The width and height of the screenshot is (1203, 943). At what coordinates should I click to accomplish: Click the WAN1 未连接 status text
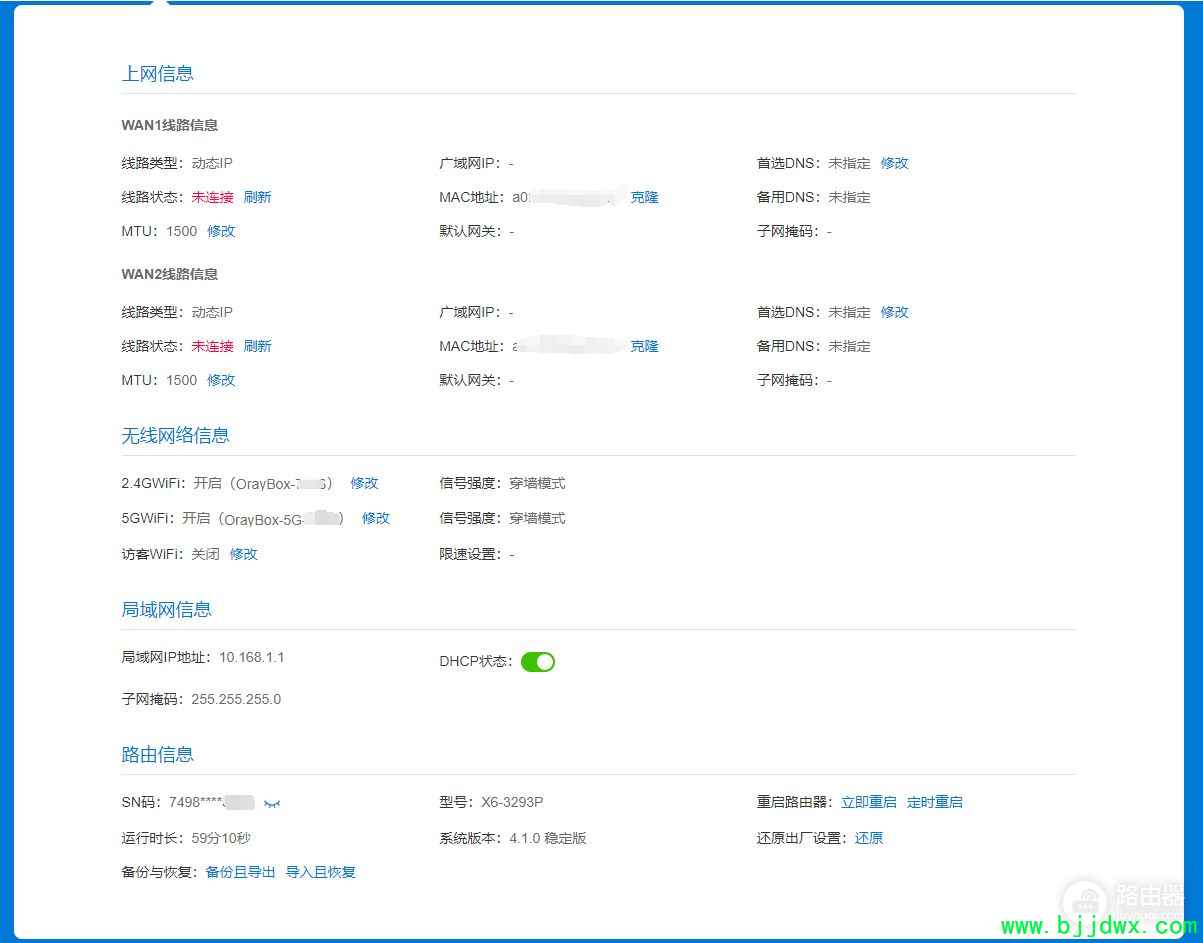(x=212, y=197)
